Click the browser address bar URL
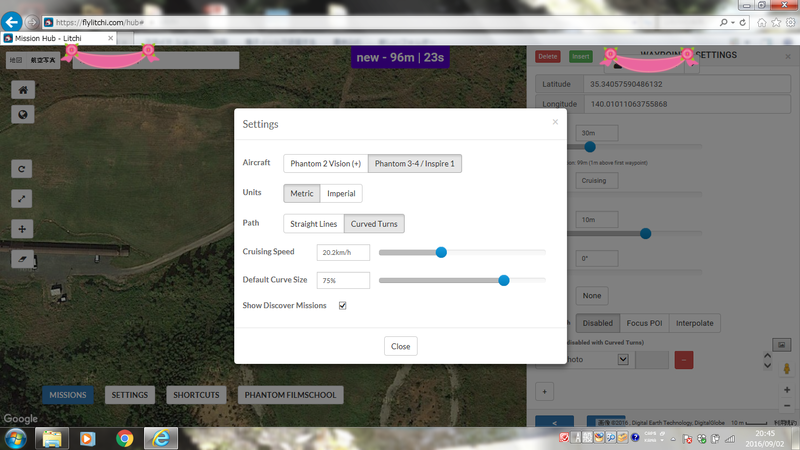Viewport: 800px width, 450px height. (x=100, y=22)
